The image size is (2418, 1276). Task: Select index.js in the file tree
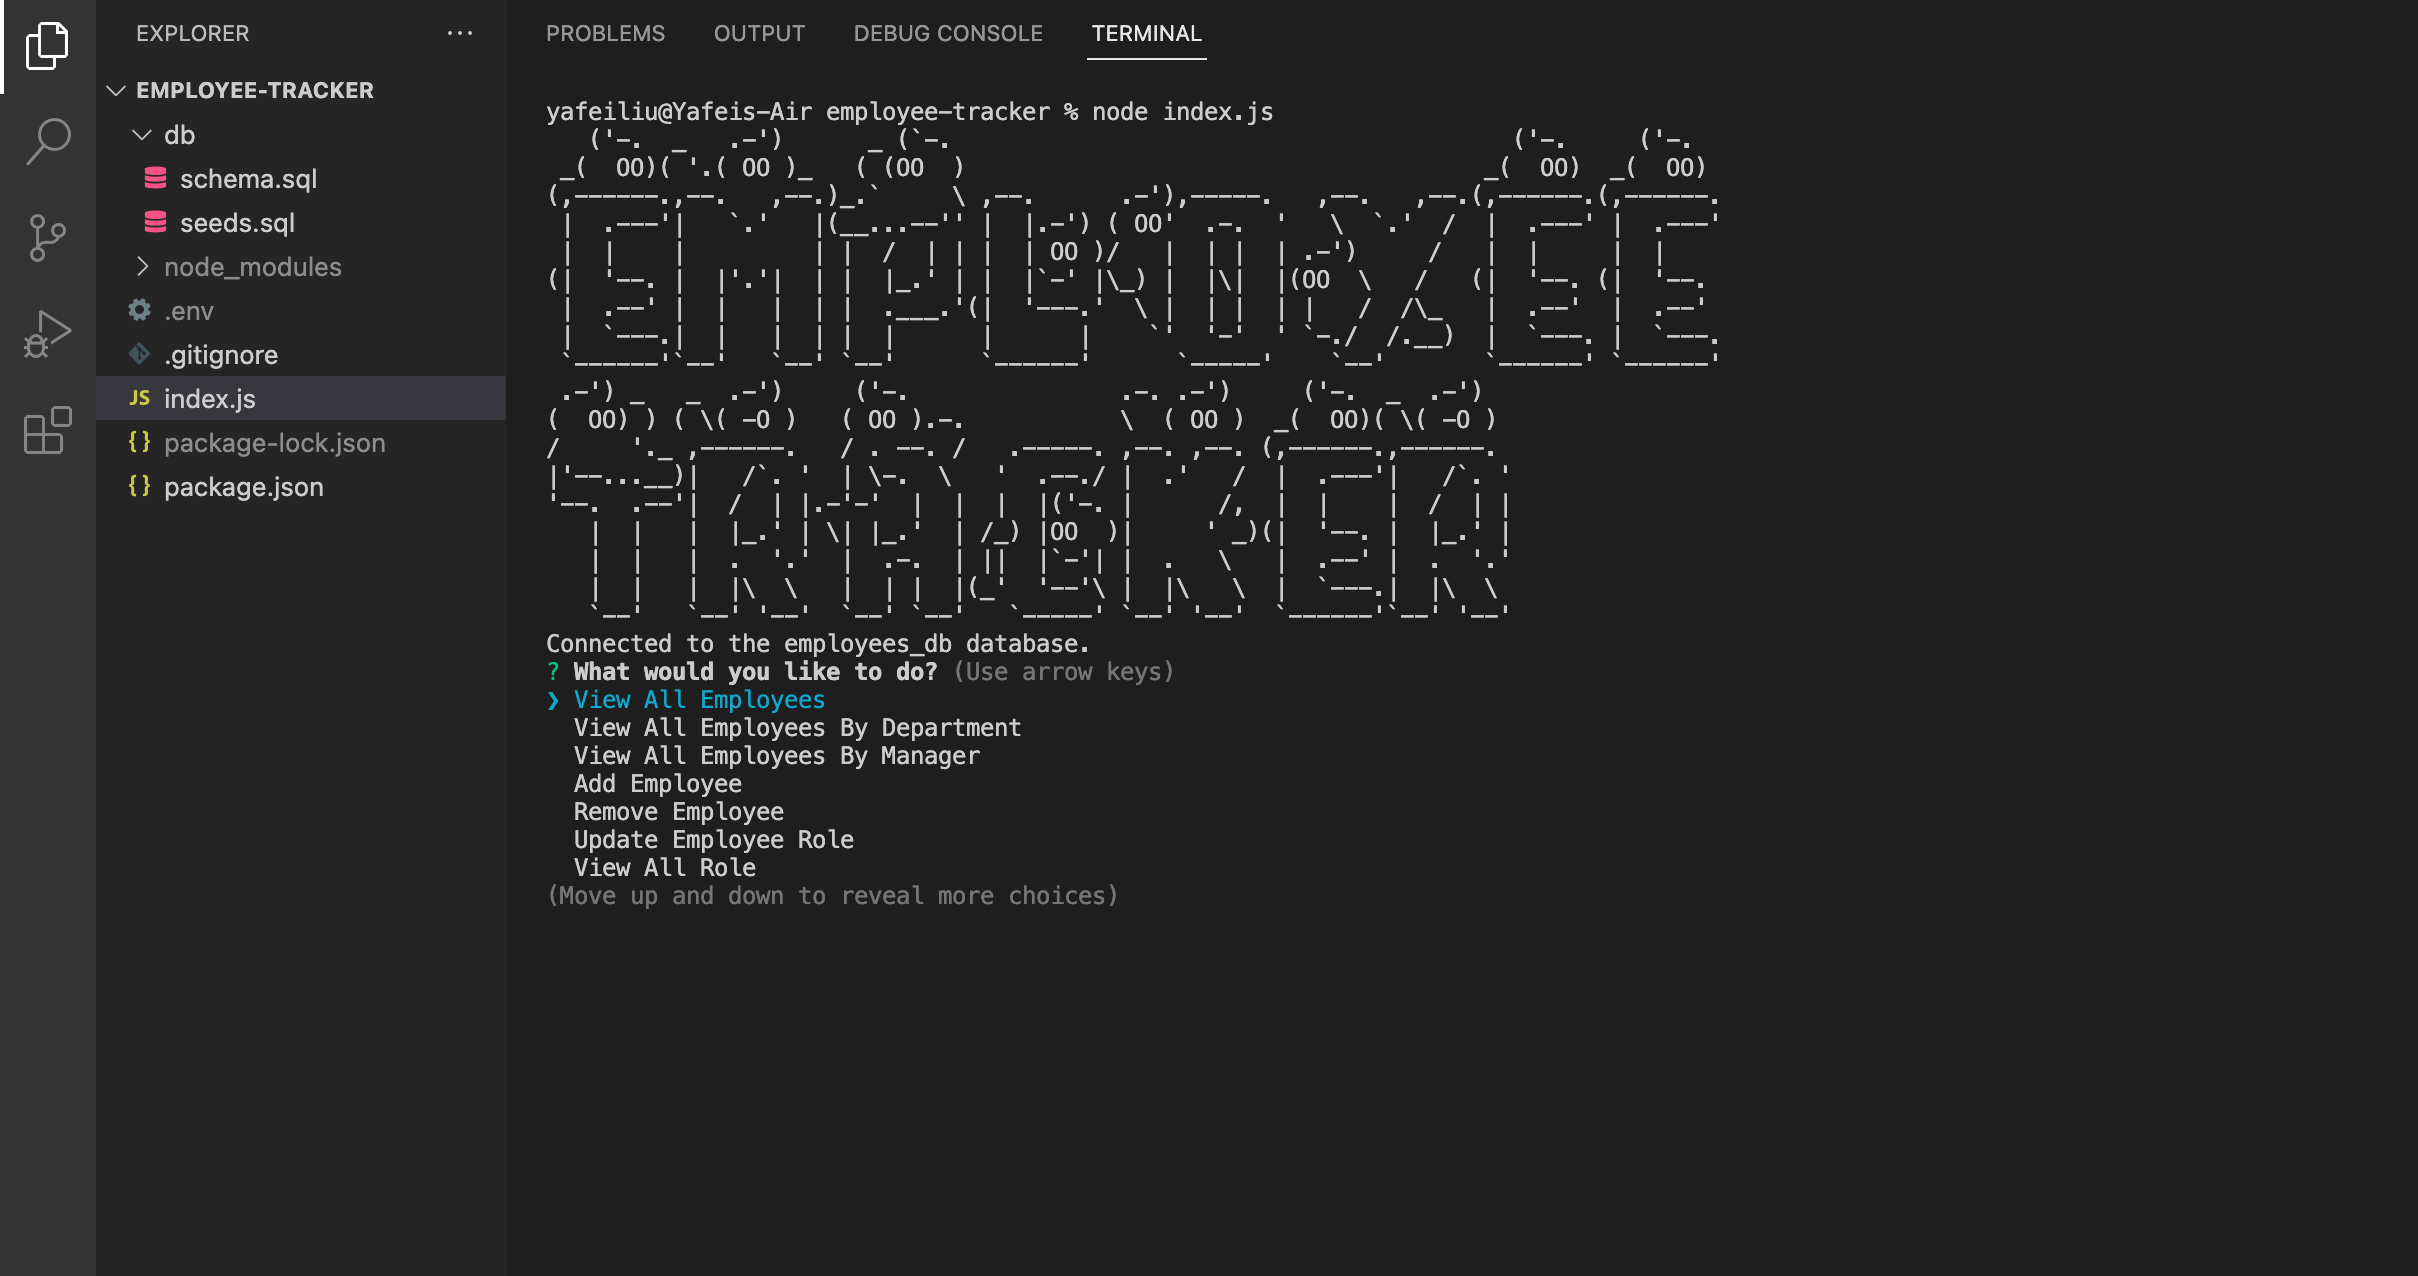(x=301, y=399)
